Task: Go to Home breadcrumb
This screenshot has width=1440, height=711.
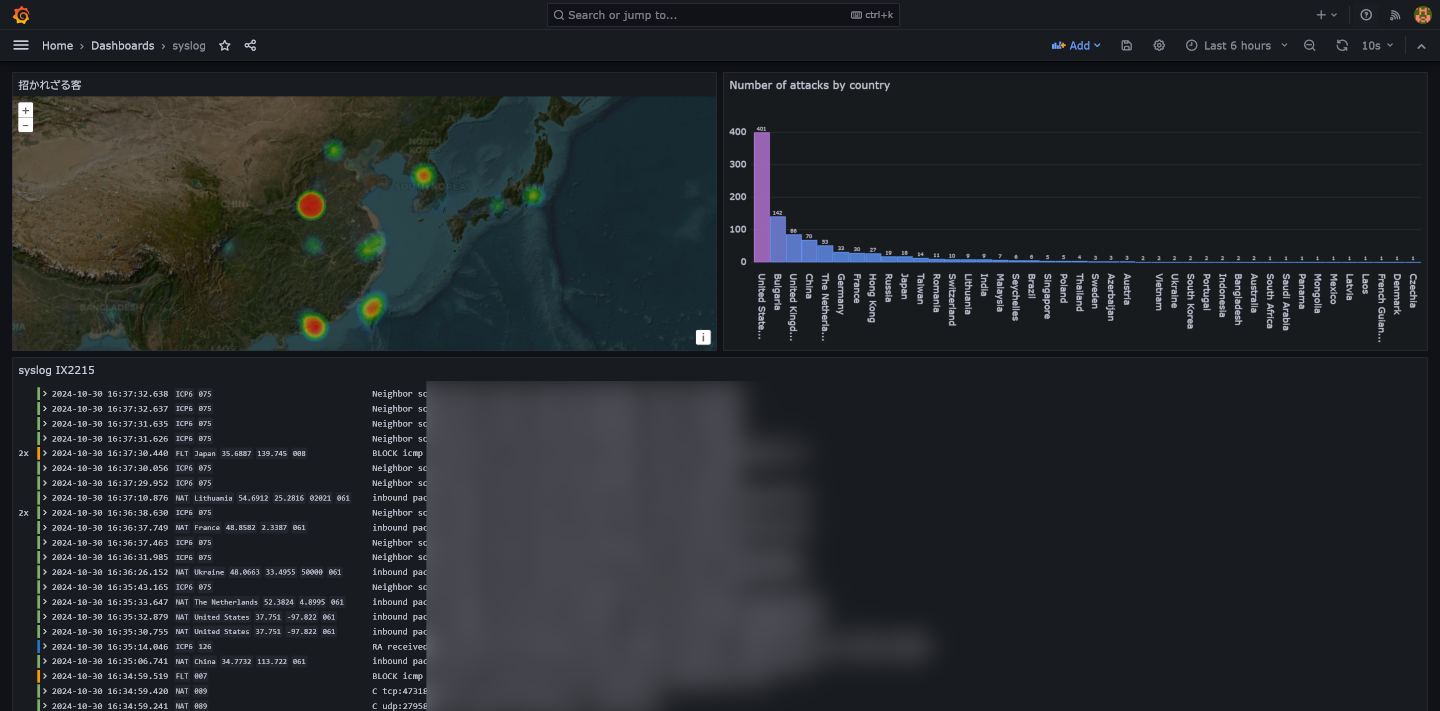Action: click(57, 46)
